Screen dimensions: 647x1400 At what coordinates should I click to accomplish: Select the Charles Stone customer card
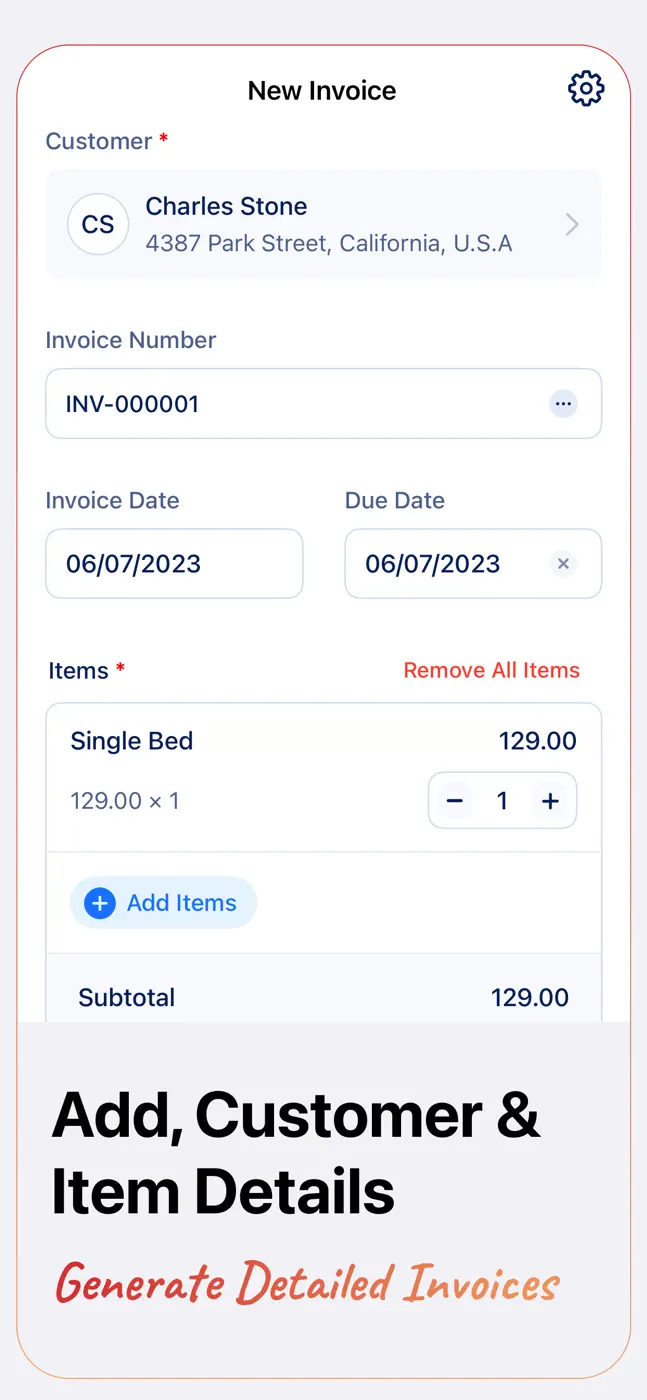pos(324,224)
